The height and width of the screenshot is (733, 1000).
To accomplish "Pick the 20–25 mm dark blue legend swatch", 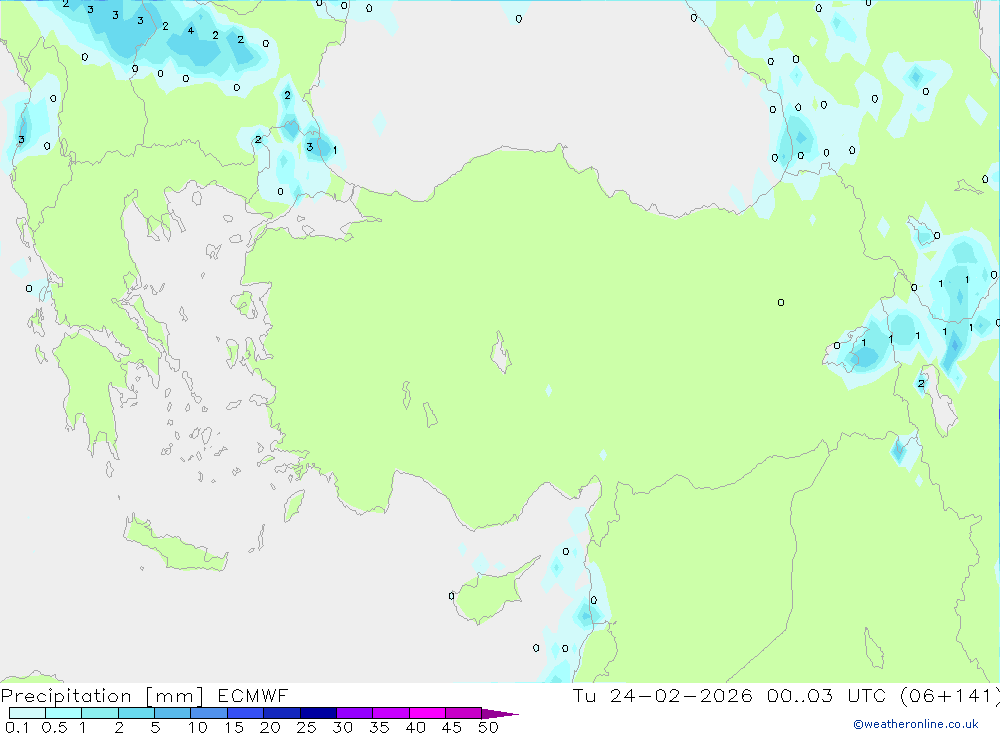I will tap(282, 713).
